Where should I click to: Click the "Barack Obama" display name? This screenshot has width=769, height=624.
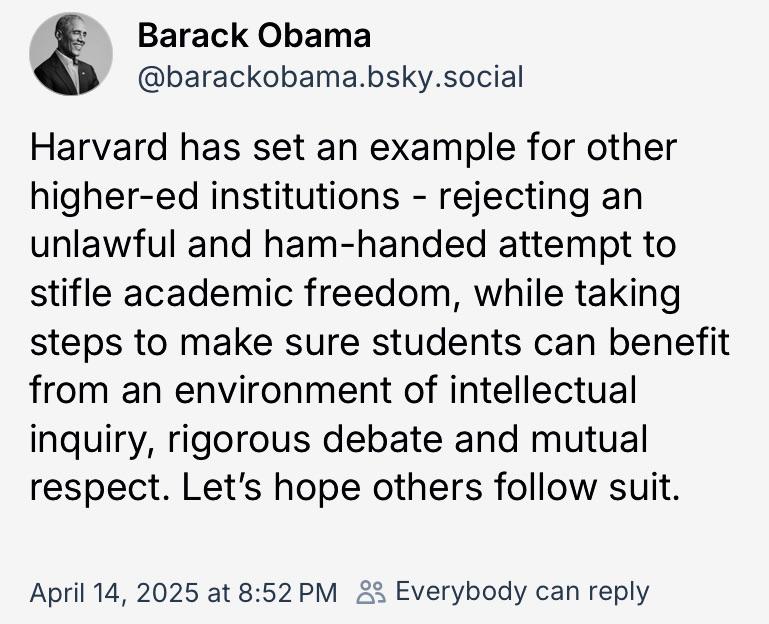click(x=254, y=36)
